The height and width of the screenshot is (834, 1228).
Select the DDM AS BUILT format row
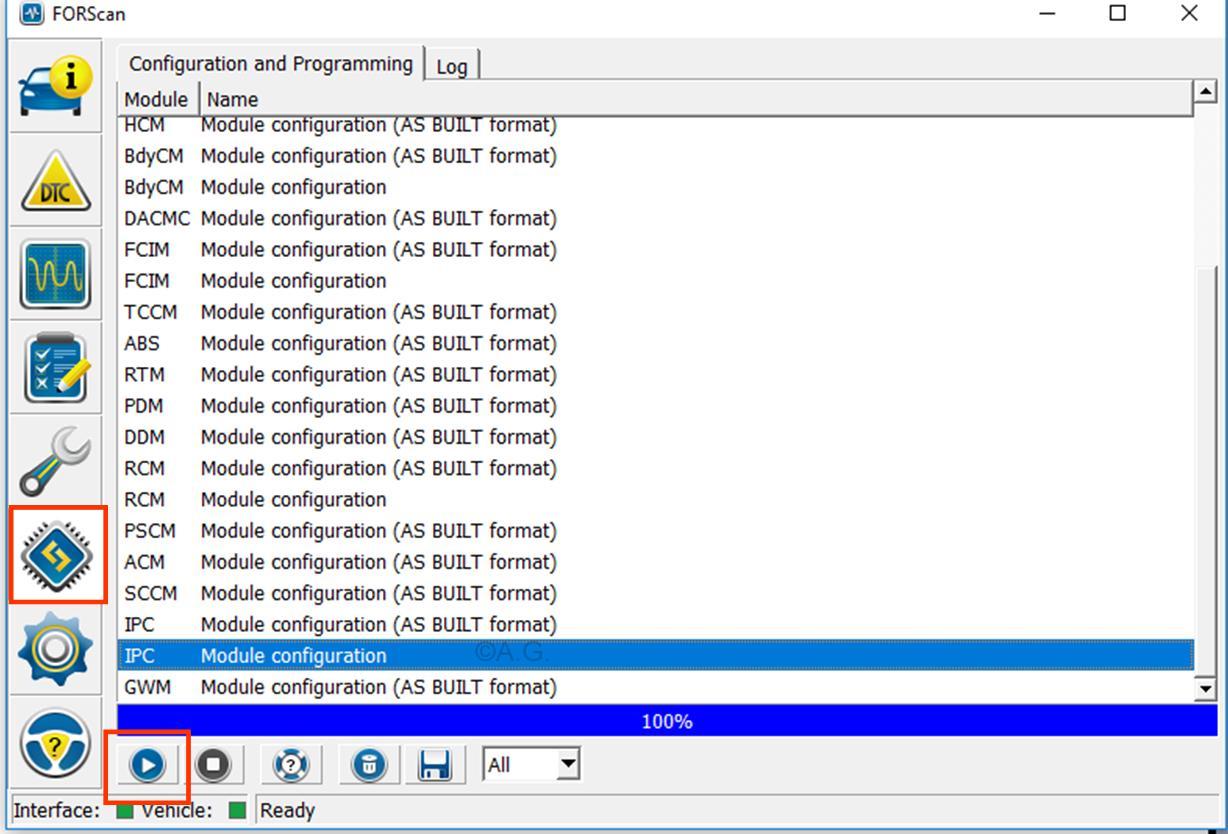656,437
